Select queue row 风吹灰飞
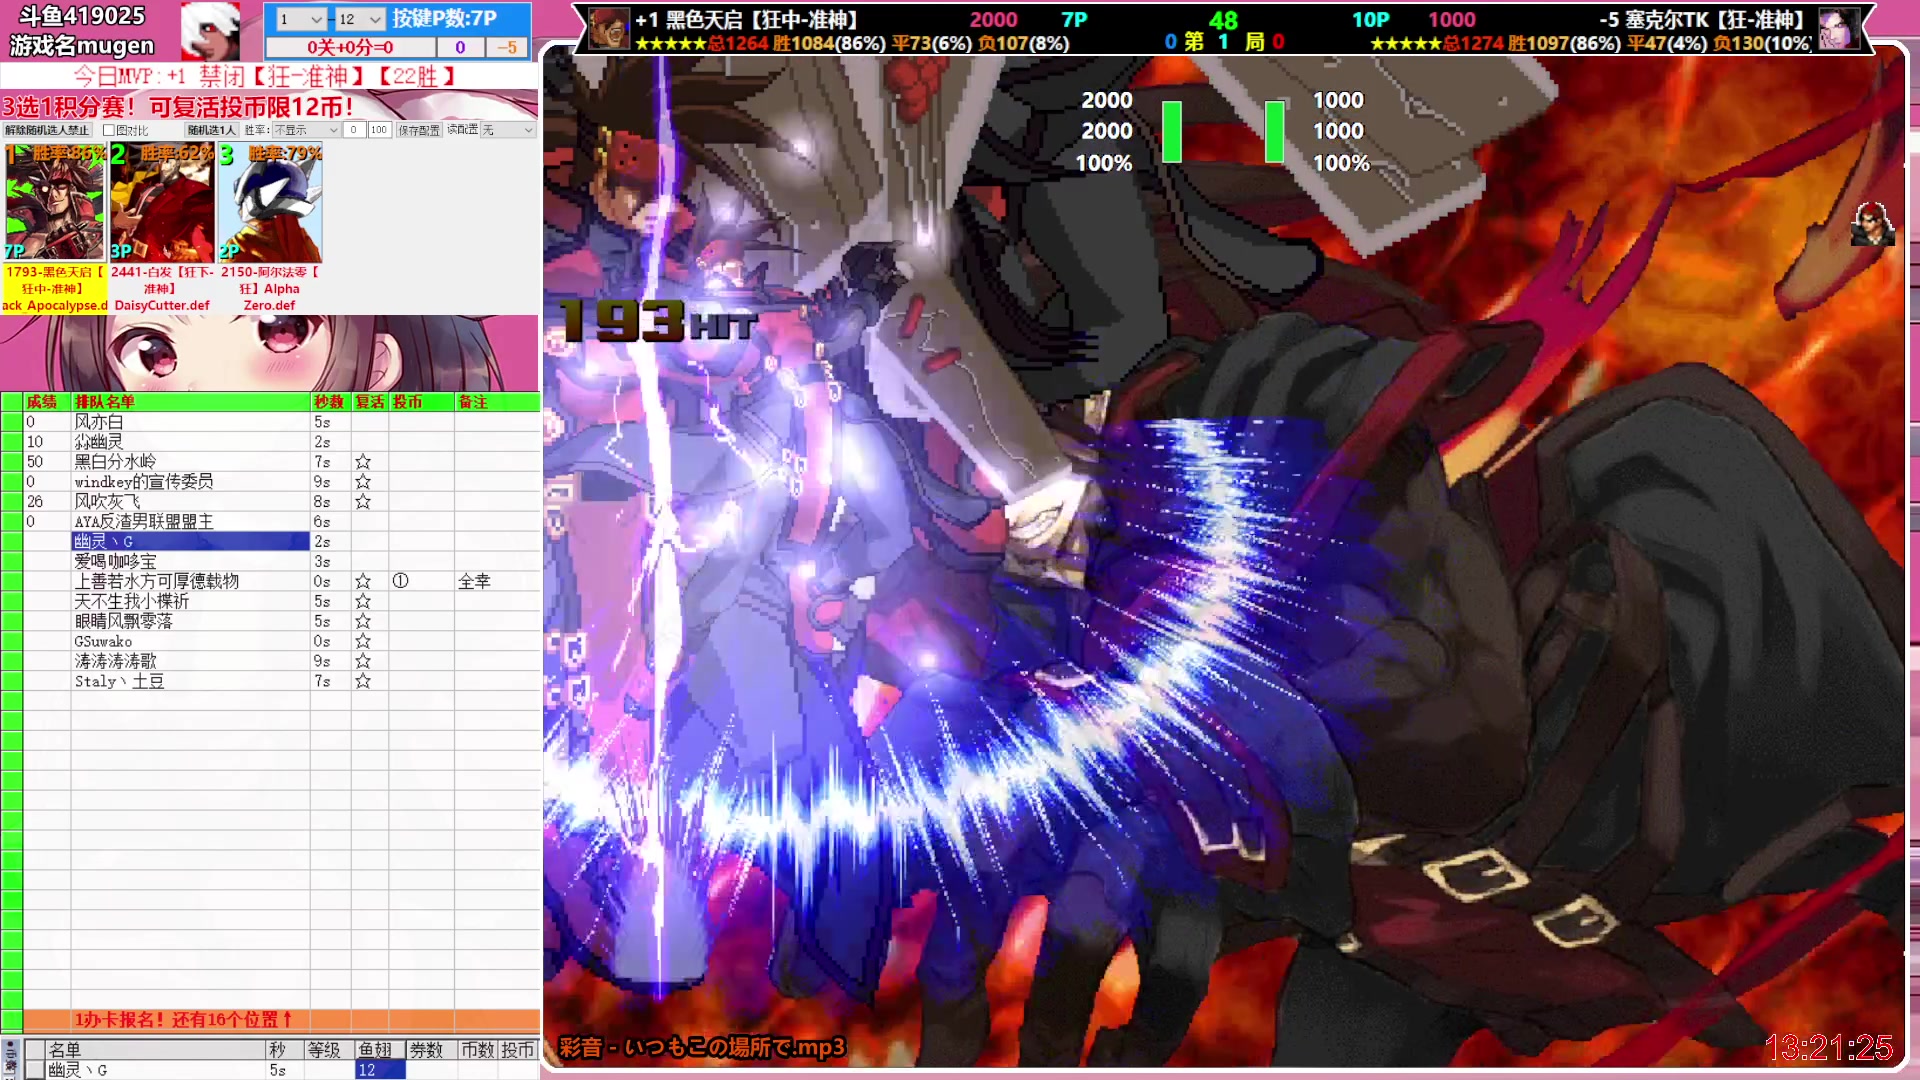The image size is (1920, 1080). pyautogui.click(x=190, y=502)
